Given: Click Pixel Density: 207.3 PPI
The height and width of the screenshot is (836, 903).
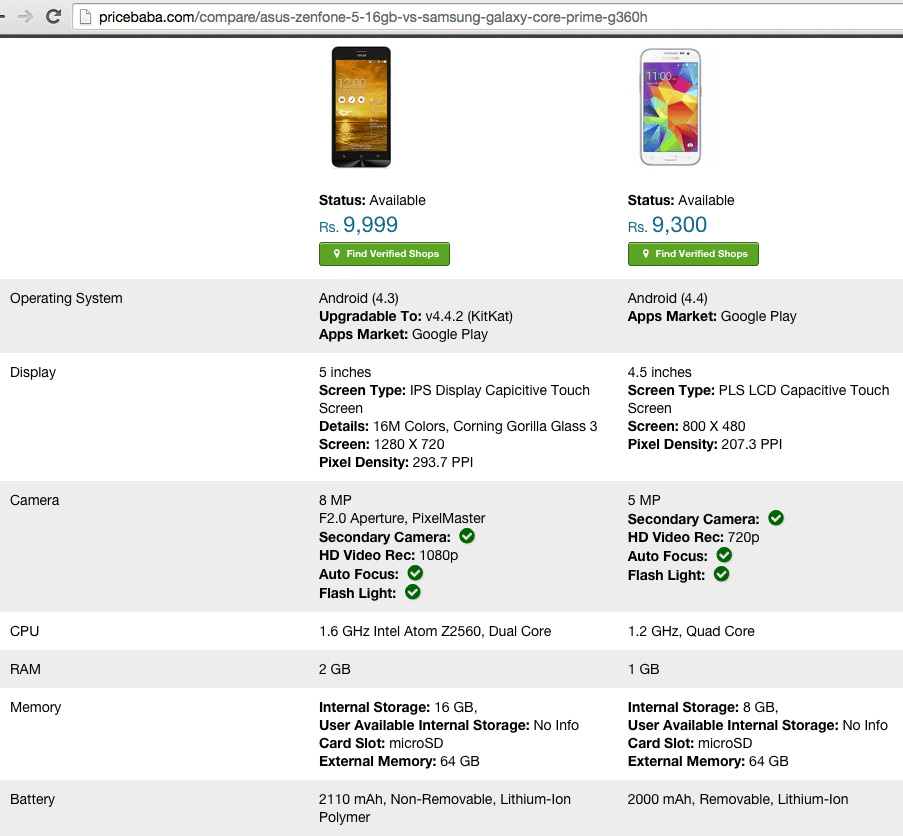Looking at the screenshot, I should click(705, 444).
